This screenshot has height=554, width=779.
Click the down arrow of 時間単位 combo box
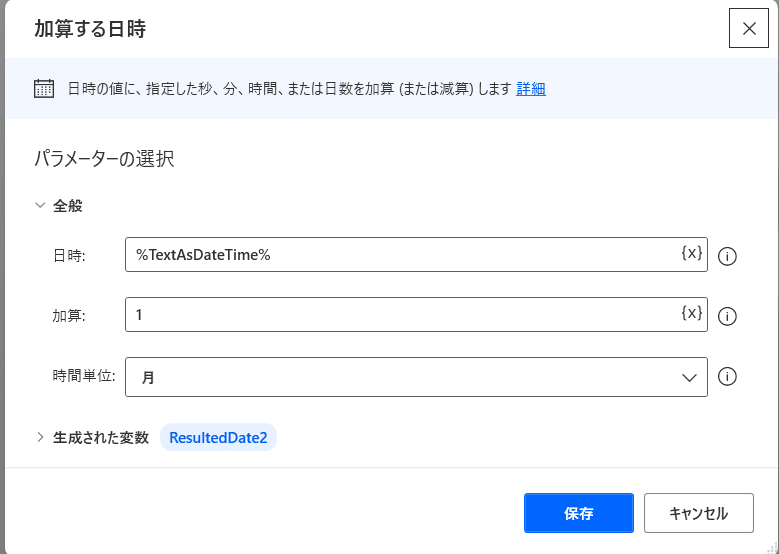(x=689, y=378)
